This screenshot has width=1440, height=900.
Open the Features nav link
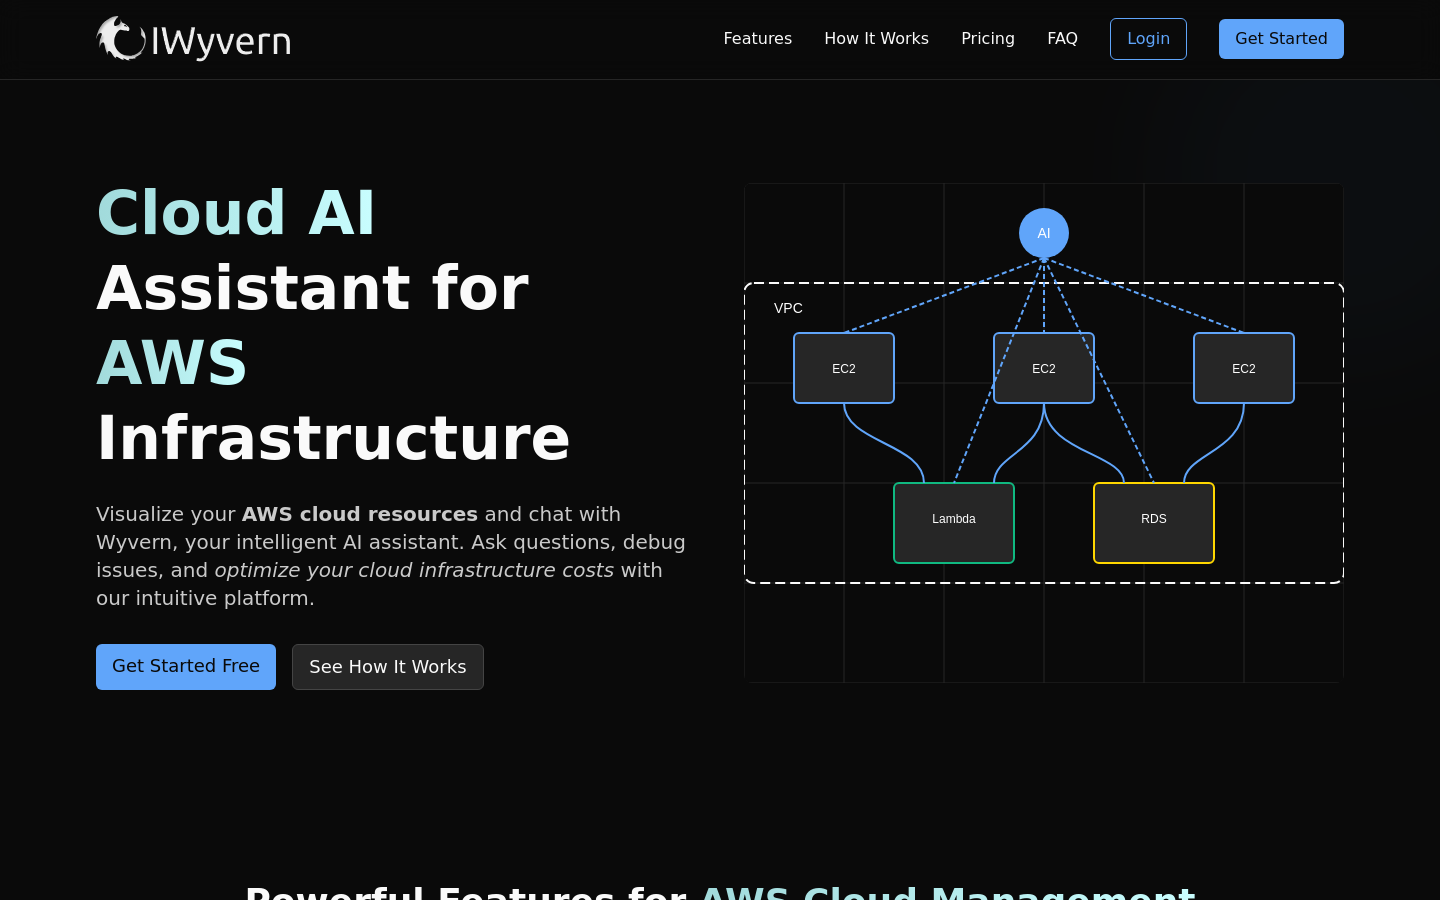click(x=757, y=38)
